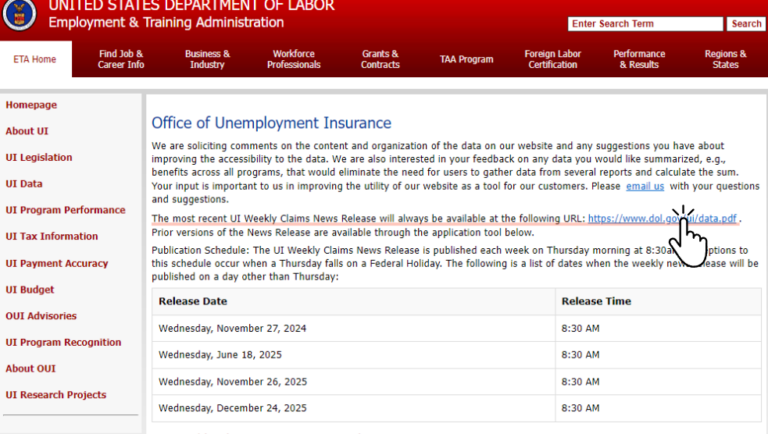Select Business & Industry menu item
The height and width of the screenshot is (434, 768).
pyautogui.click(x=207, y=59)
